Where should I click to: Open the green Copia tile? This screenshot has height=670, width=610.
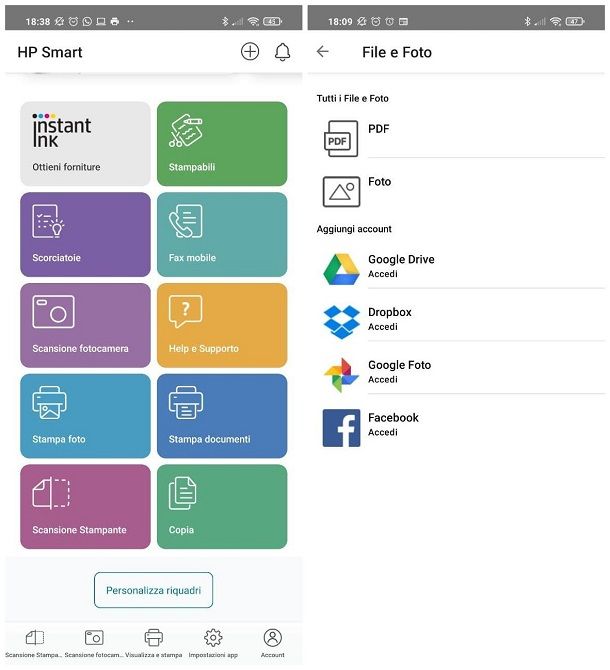point(222,507)
